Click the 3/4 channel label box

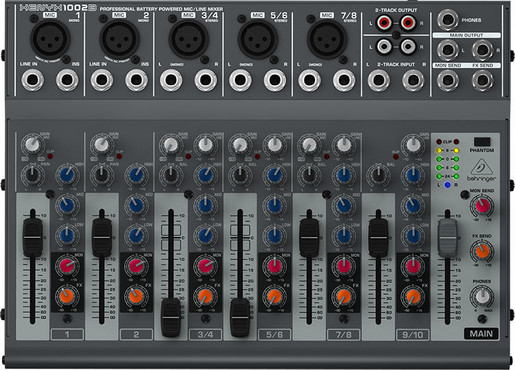coord(205,334)
